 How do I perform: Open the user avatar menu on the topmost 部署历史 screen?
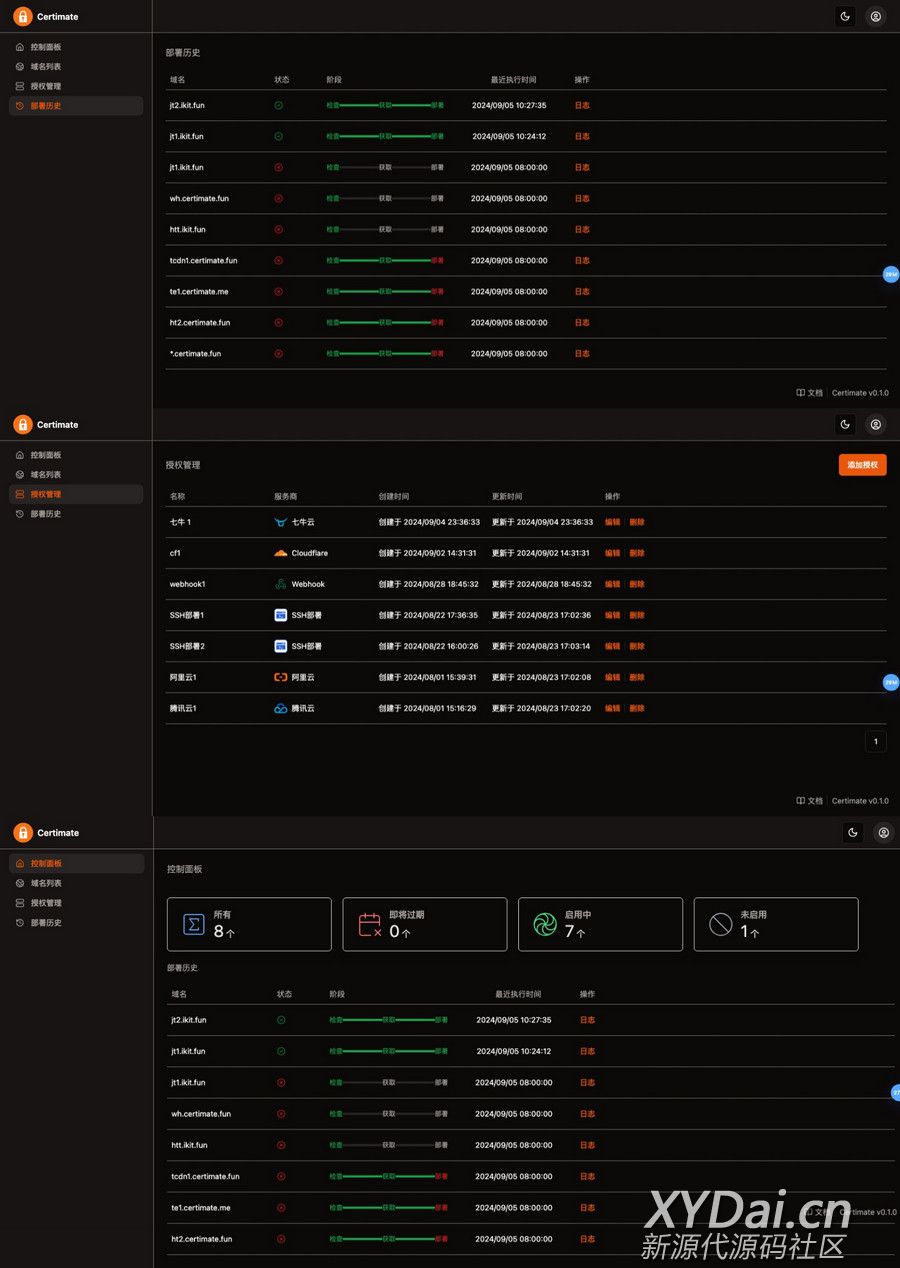click(x=876, y=16)
